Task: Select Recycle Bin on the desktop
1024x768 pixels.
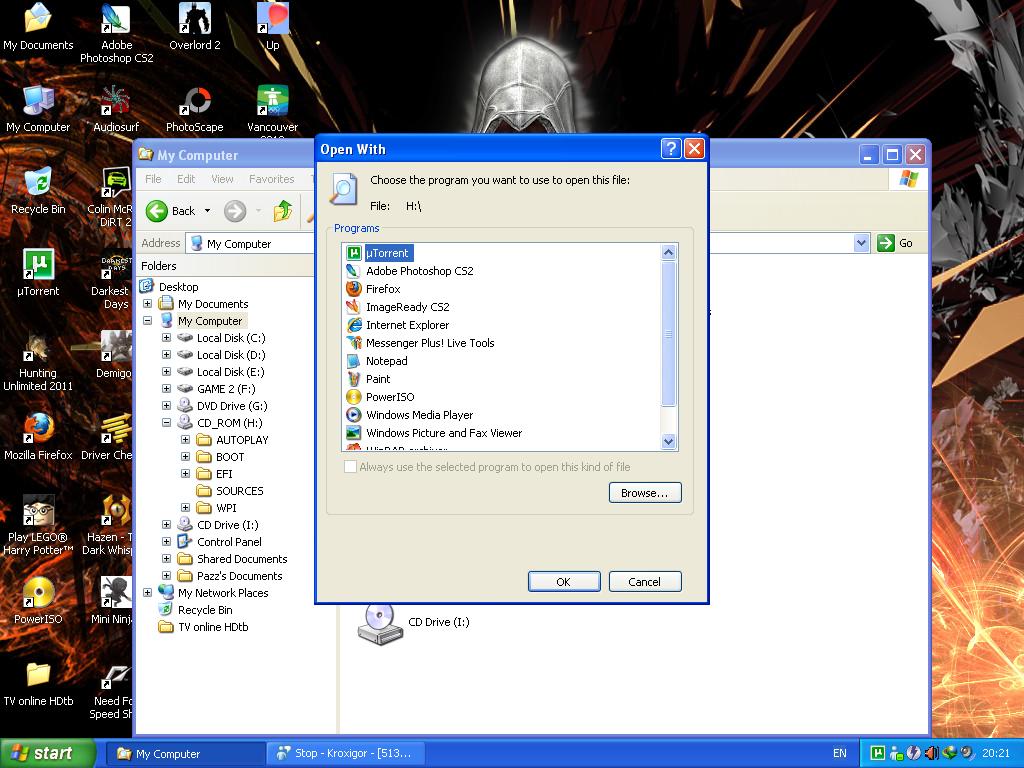Action: pos(38,191)
